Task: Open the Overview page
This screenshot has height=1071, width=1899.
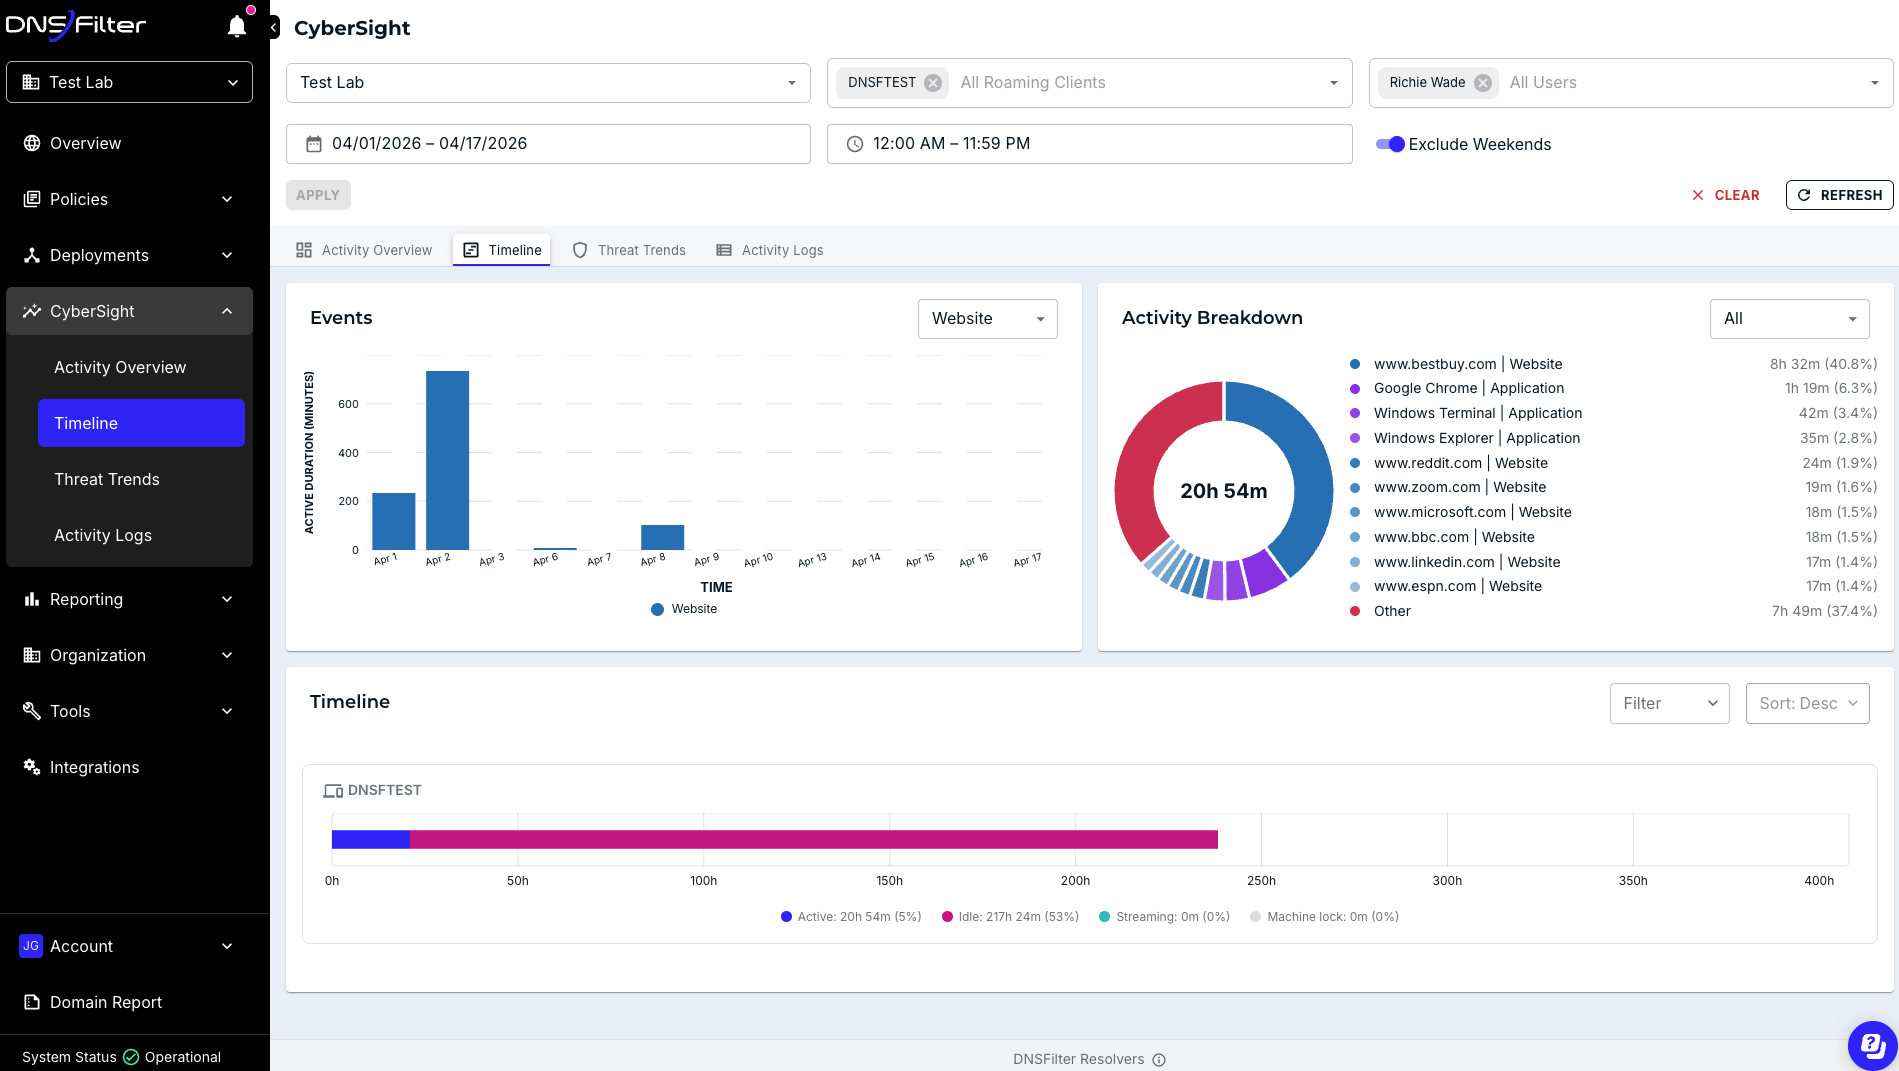Action: tap(129, 143)
